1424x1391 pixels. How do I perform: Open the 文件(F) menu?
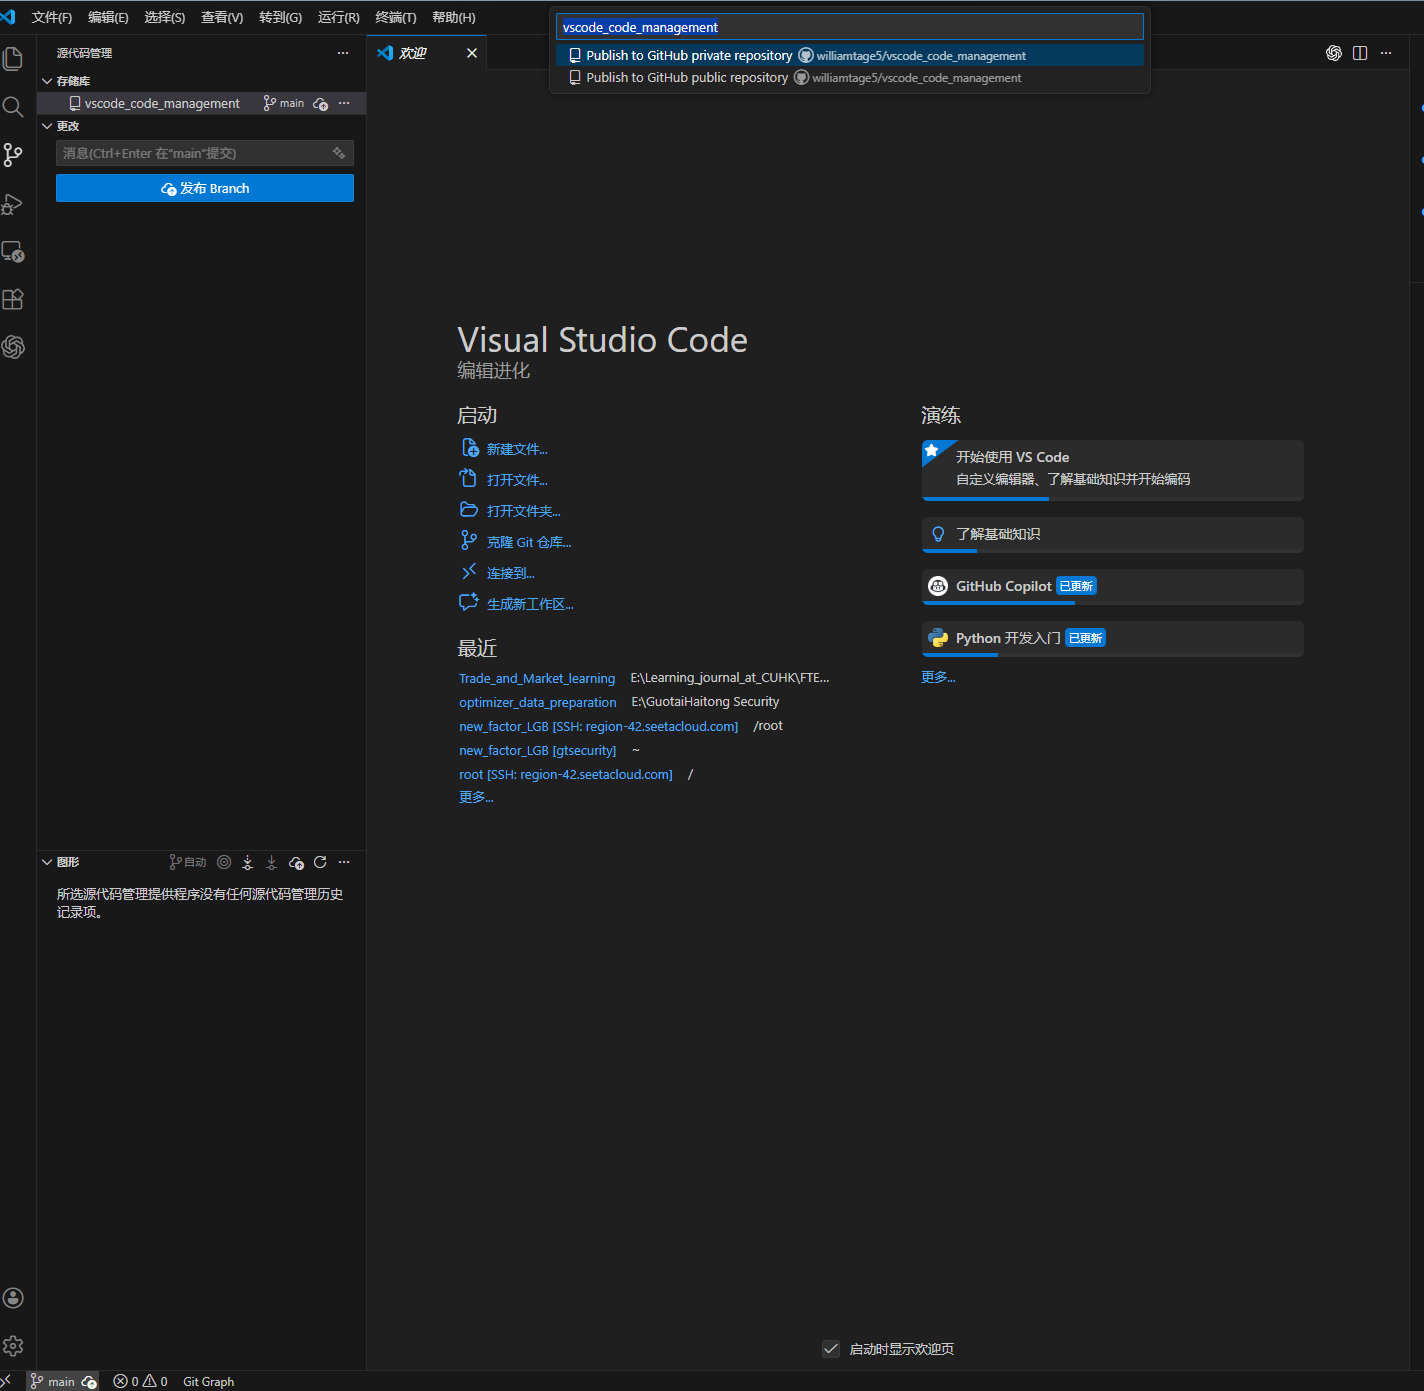point(52,17)
